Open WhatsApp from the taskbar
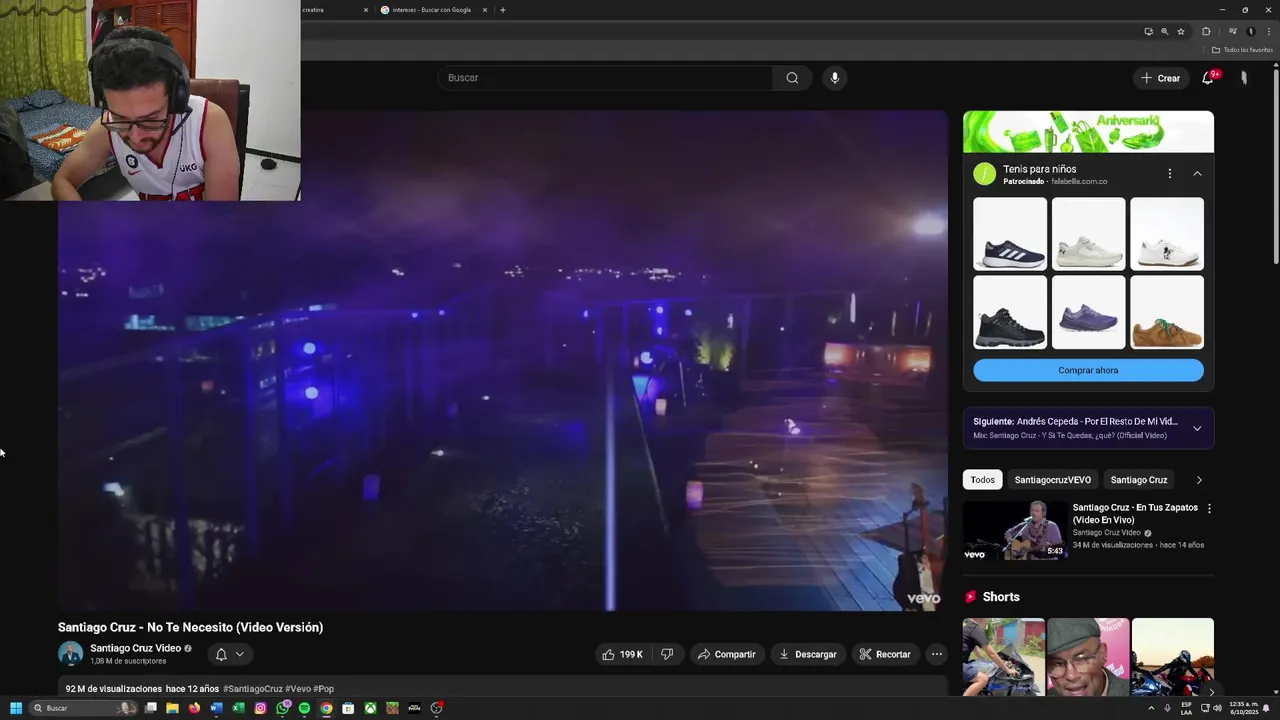 click(x=283, y=708)
